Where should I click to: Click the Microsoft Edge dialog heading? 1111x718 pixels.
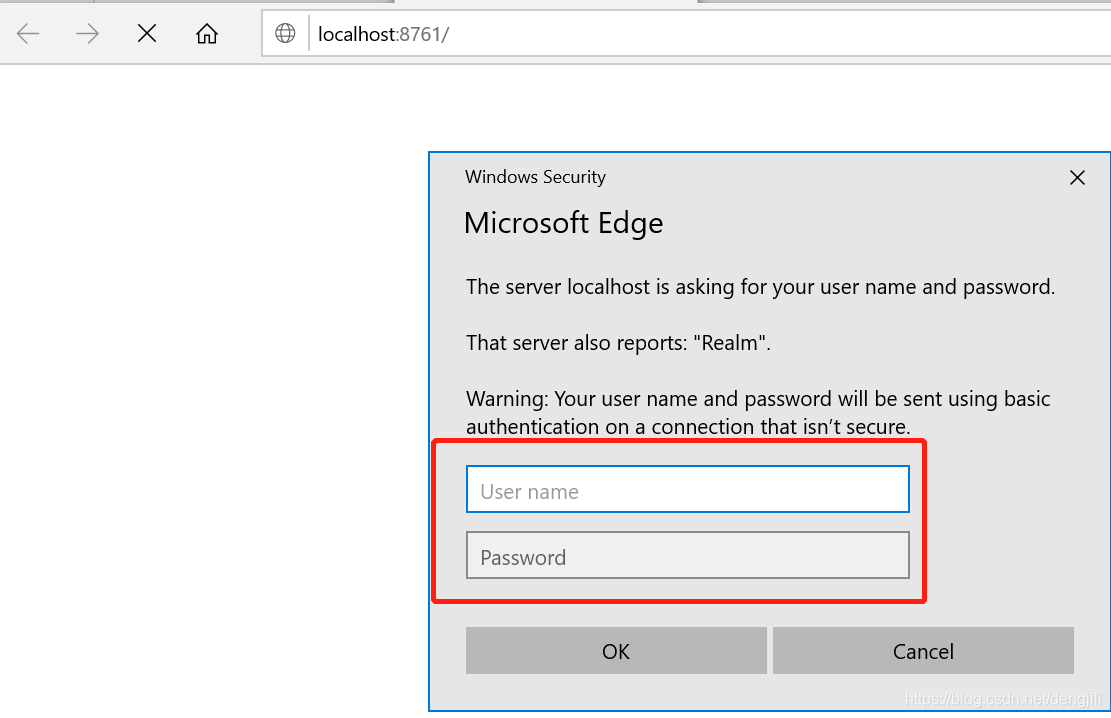tap(563, 222)
